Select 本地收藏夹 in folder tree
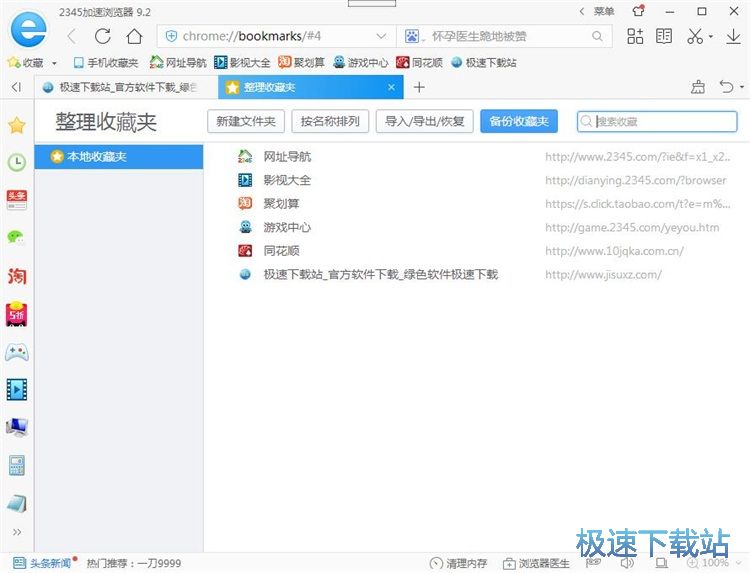The image size is (750, 573). [x=119, y=156]
